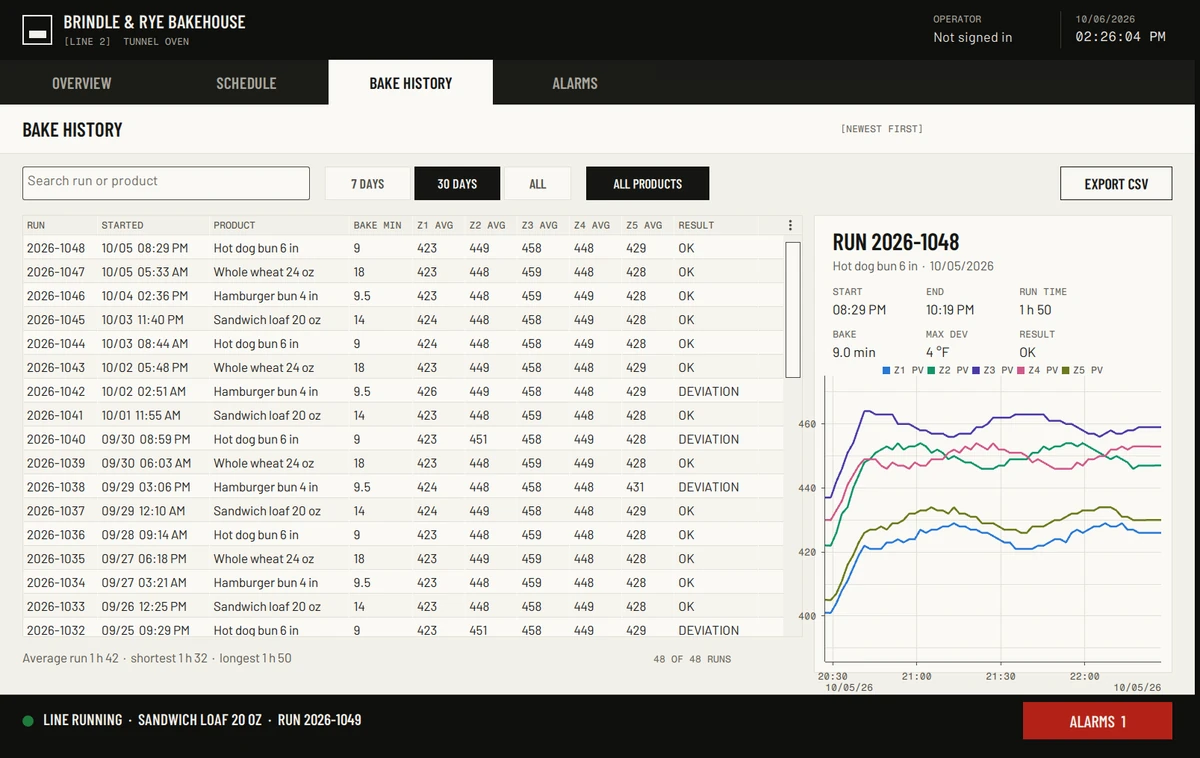Switch to the Overview tab
Image resolution: width=1200 pixels, height=758 pixels.
(x=82, y=83)
